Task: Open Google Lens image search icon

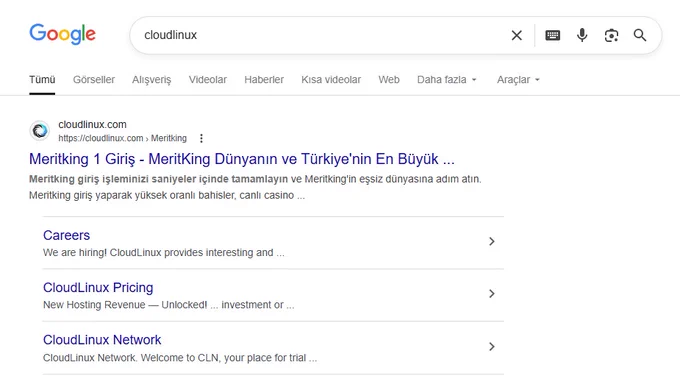Action: (611, 35)
